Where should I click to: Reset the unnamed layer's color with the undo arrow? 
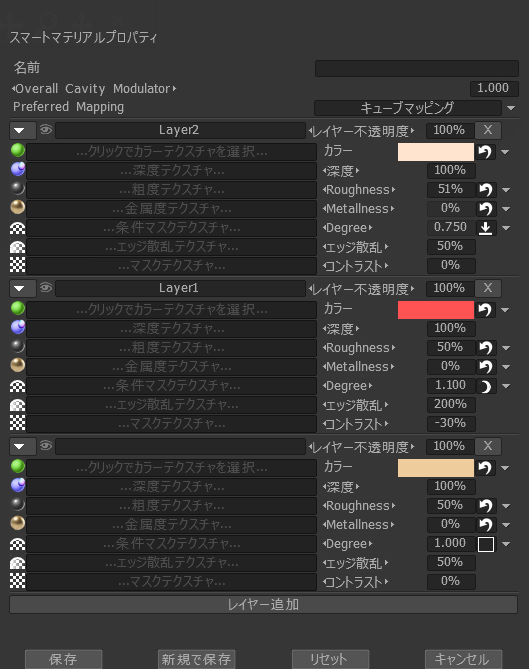(485, 468)
